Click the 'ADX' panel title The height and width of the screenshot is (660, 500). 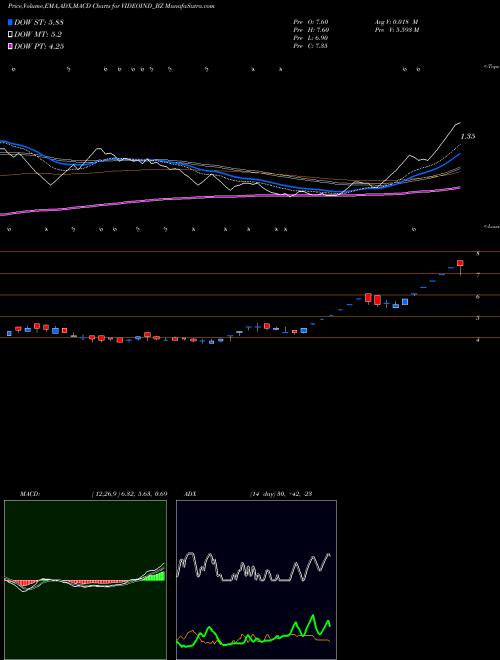190,494
